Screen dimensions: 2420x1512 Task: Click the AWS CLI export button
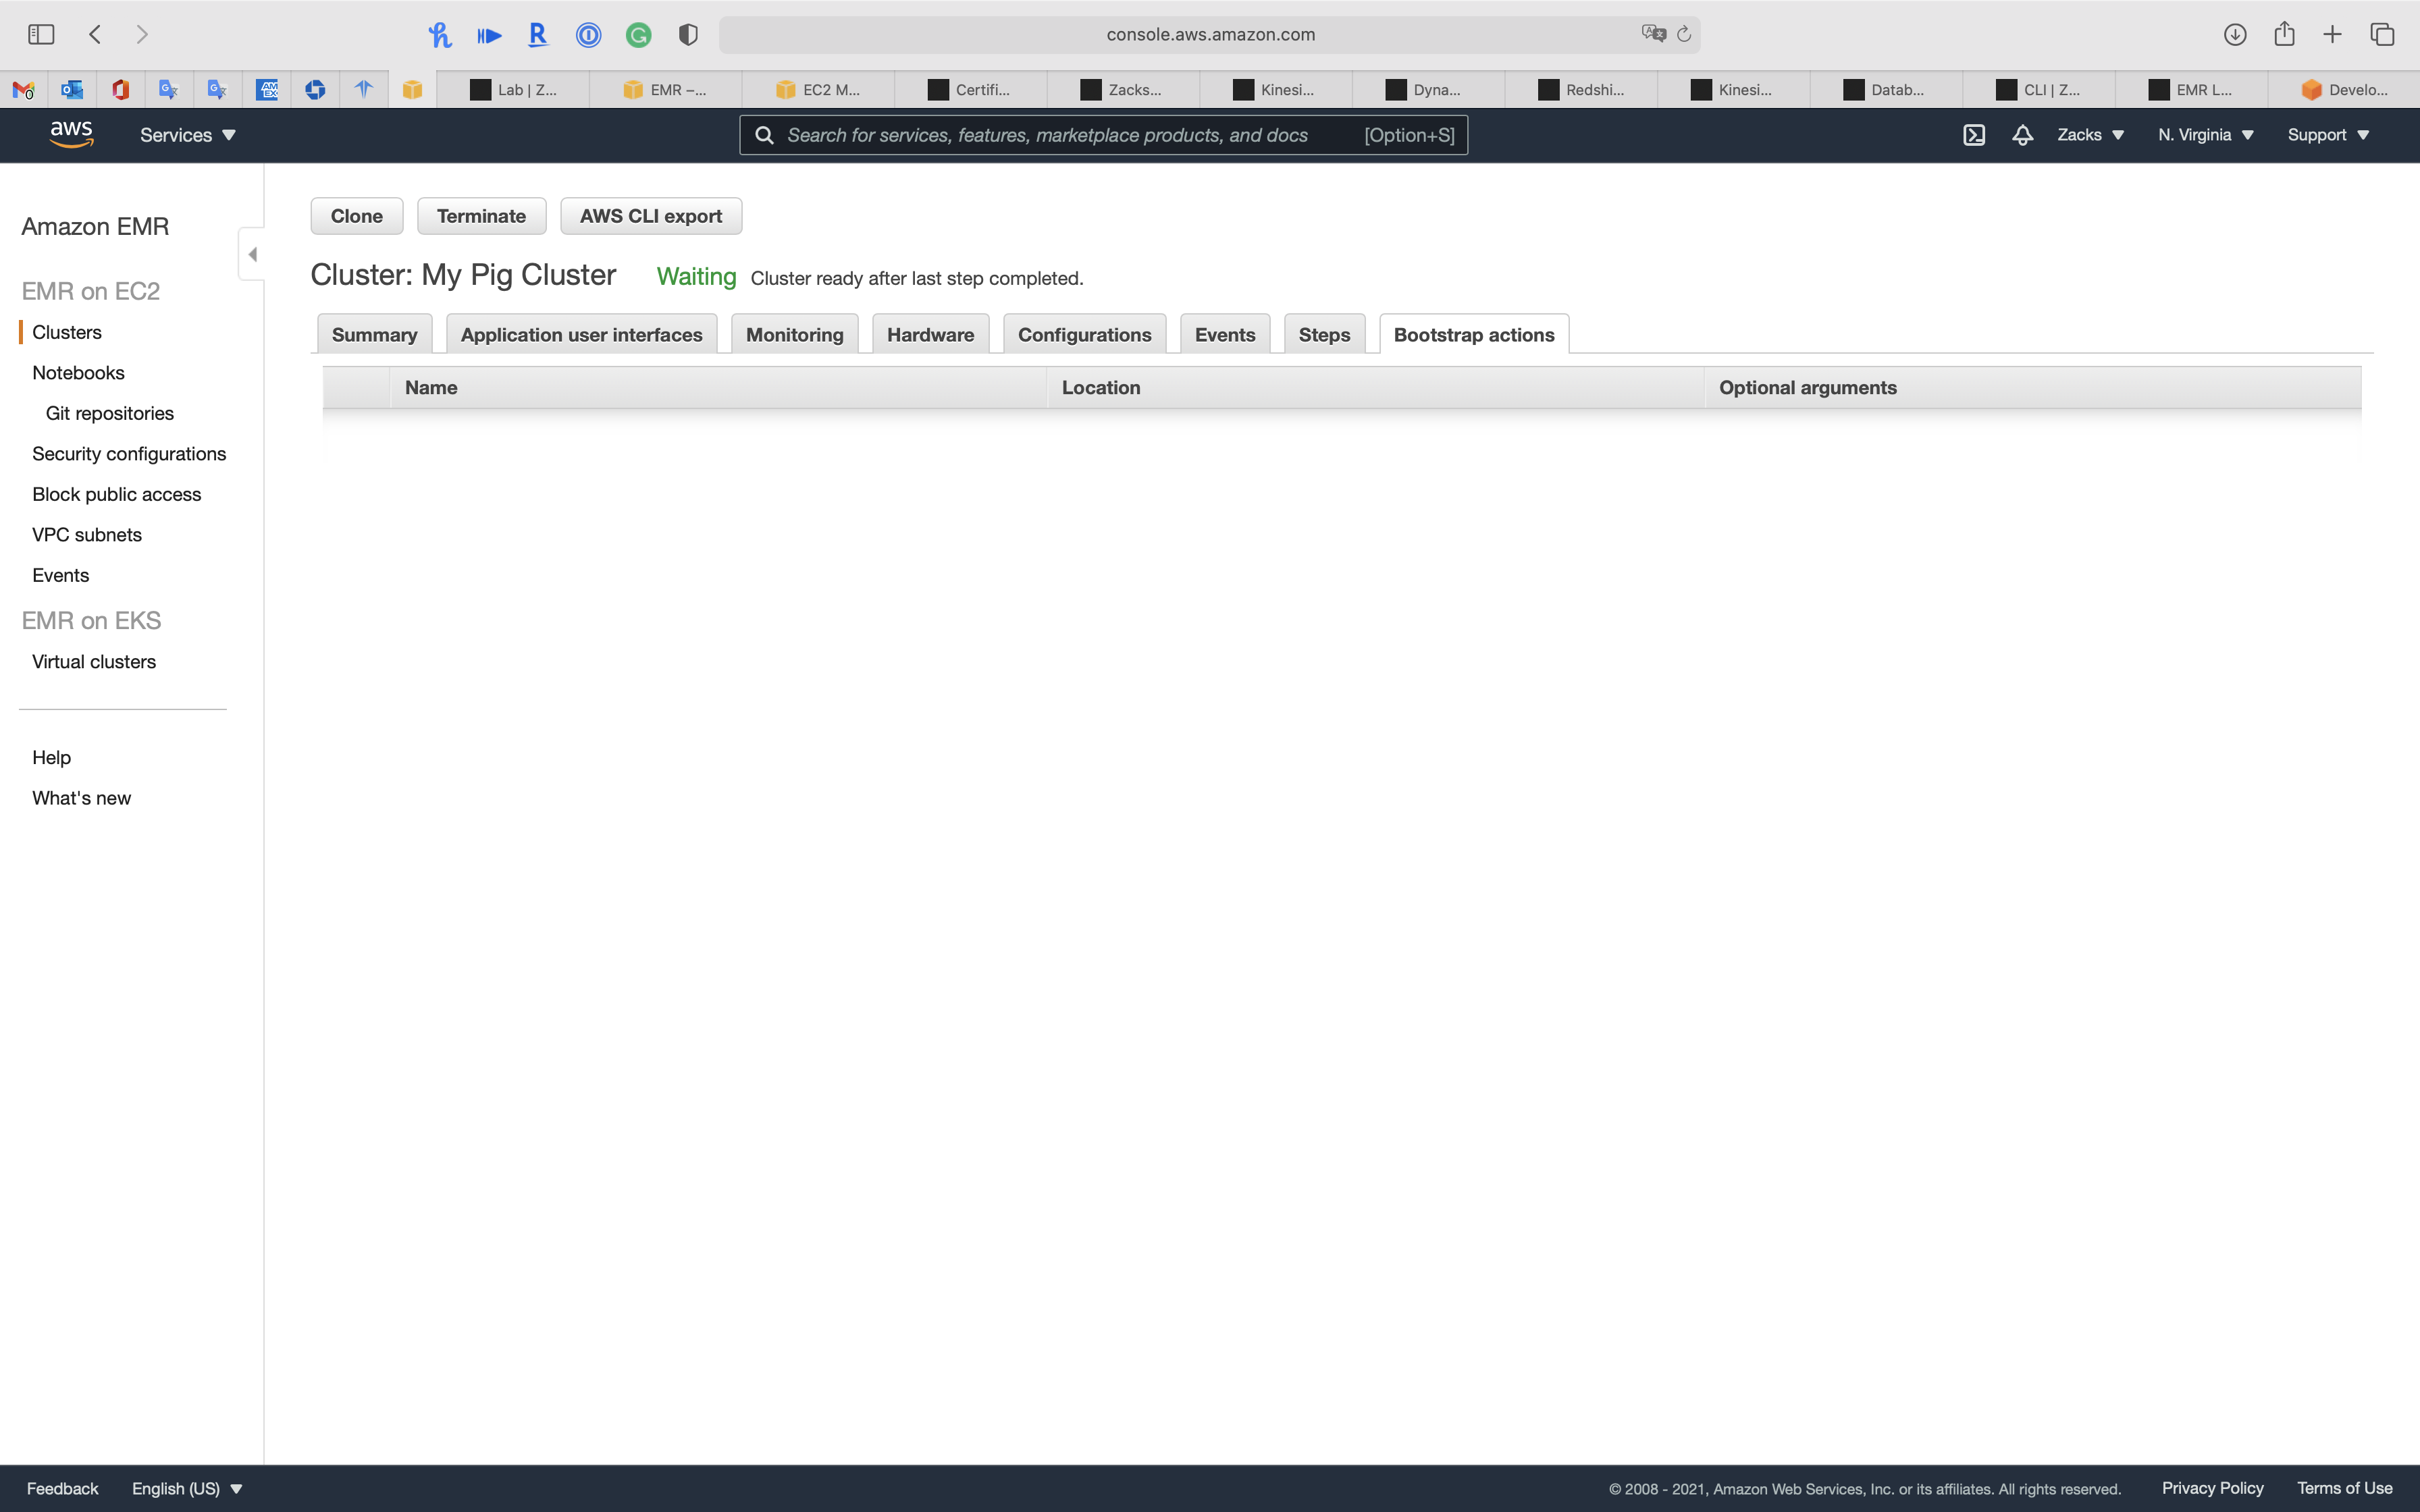pyautogui.click(x=651, y=216)
